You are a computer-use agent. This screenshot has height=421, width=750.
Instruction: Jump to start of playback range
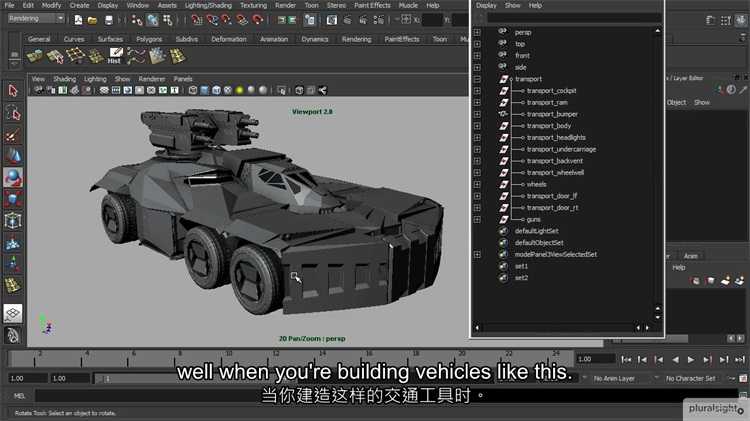(x=626, y=359)
